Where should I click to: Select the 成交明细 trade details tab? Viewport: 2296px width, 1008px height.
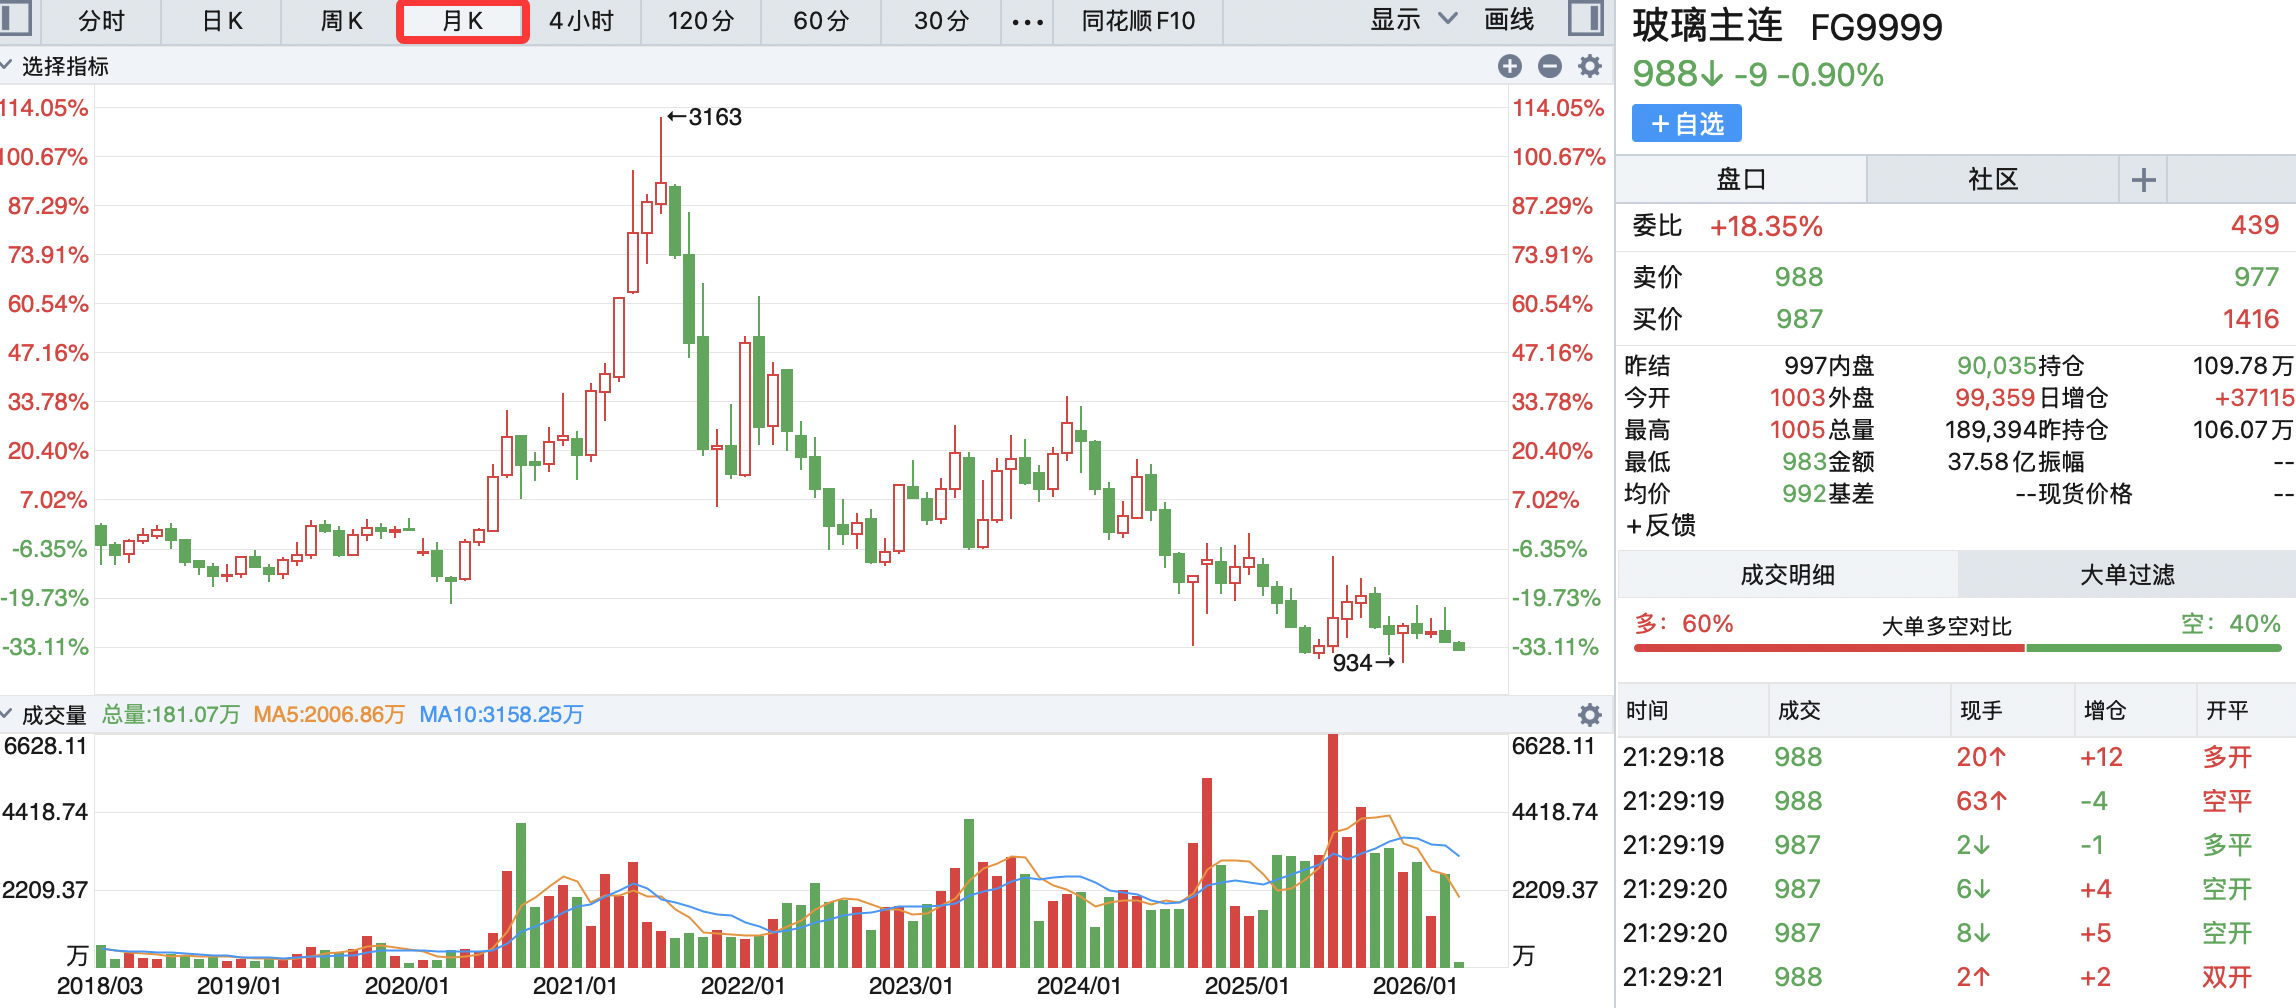click(1787, 575)
